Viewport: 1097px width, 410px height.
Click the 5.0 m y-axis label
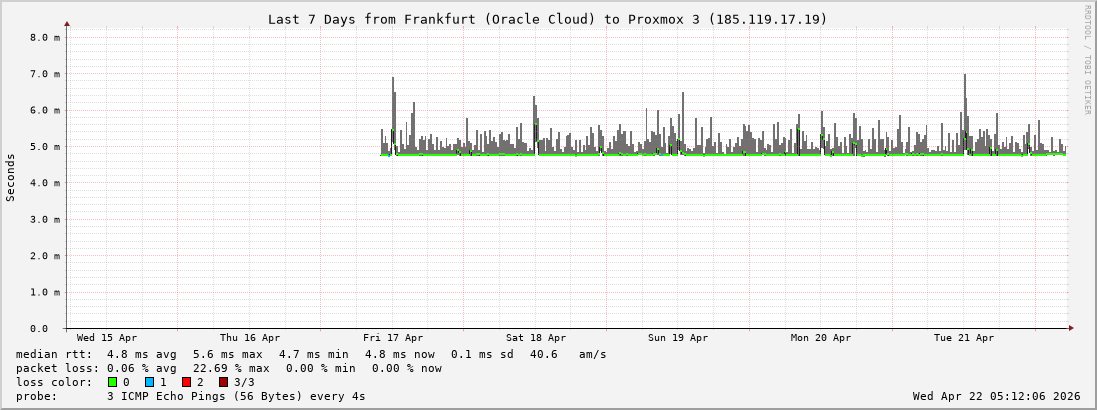(x=45, y=147)
